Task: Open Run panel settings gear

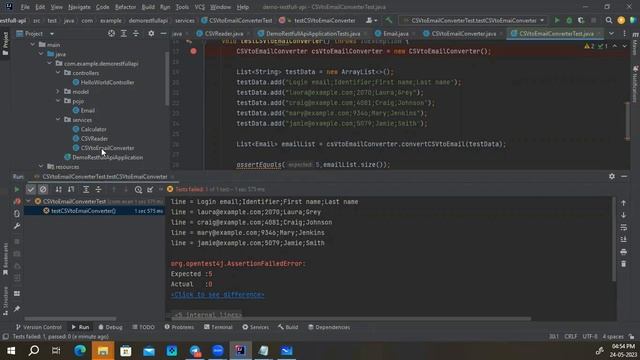Action: [x=612, y=176]
